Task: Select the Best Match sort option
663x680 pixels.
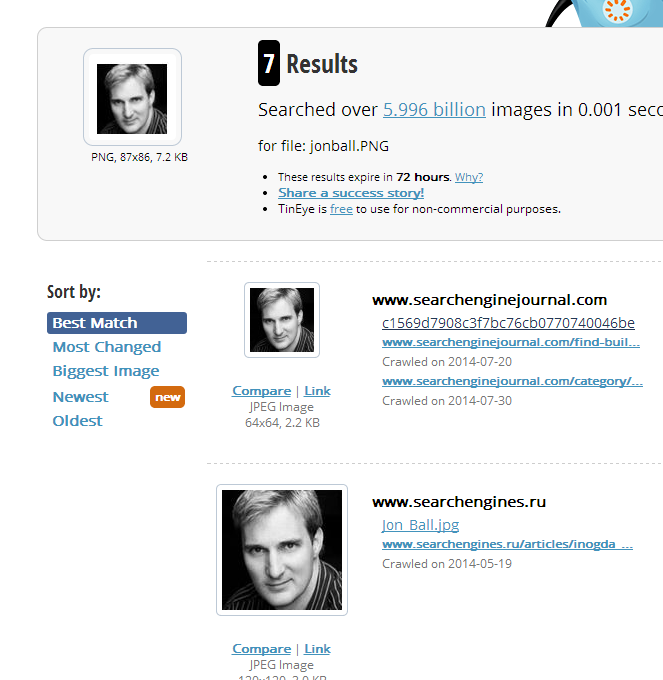Action: 117,323
